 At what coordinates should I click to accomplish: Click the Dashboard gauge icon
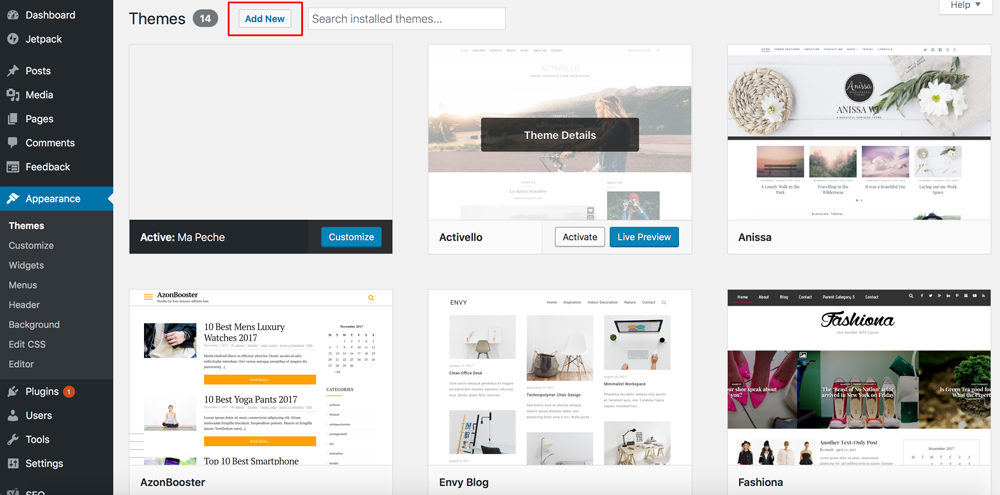(x=13, y=15)
